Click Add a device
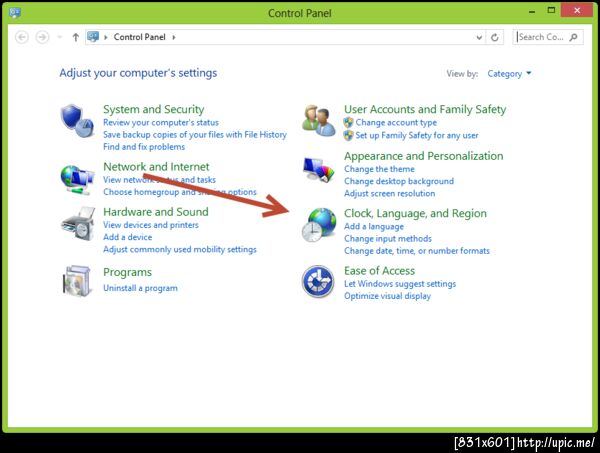Screen dimensions: 600x453 (128, 237)
